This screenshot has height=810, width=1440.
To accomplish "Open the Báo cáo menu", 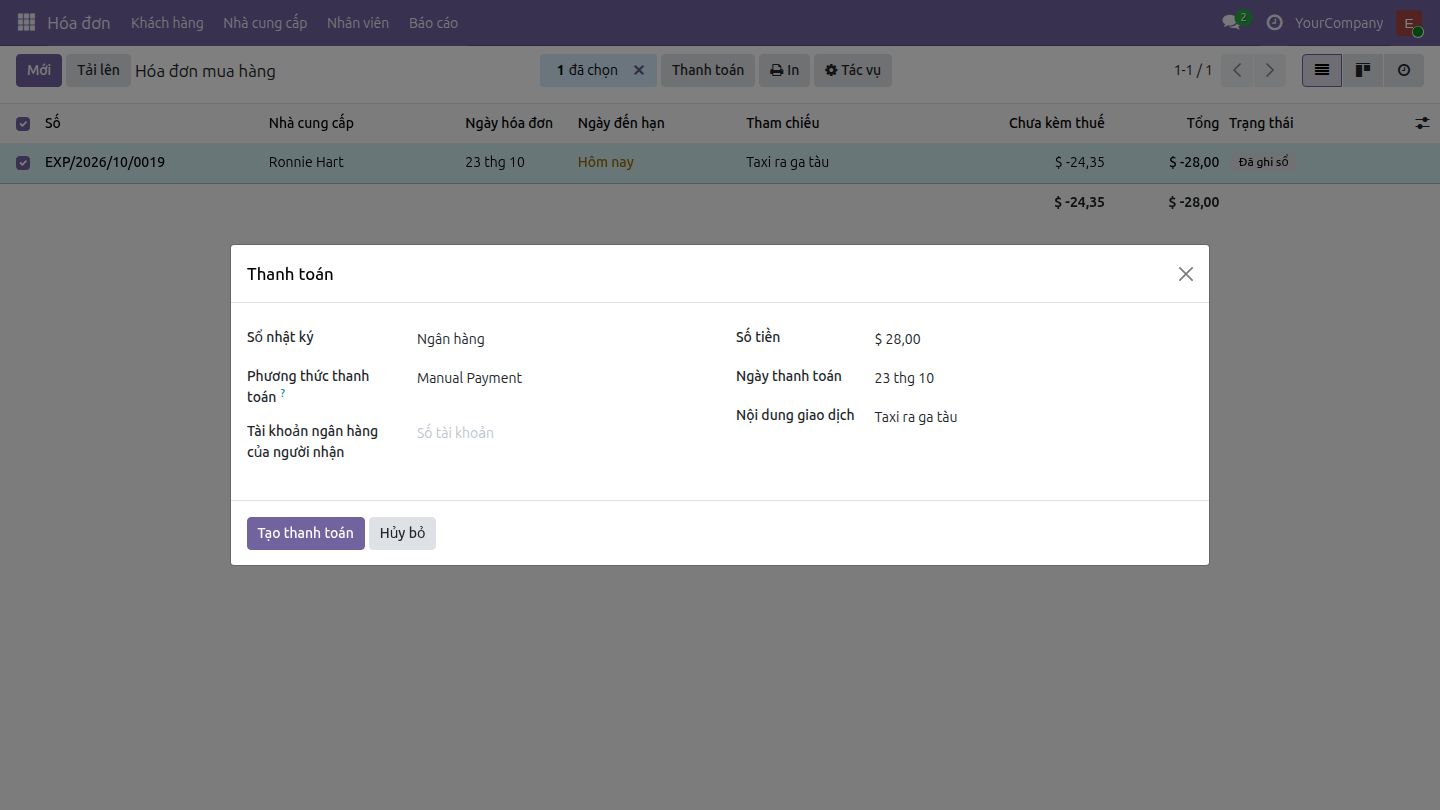I will (x=433, y=23).
